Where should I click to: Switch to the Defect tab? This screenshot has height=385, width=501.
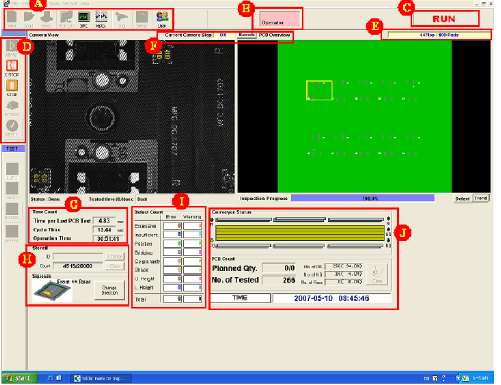coord(463,199)
